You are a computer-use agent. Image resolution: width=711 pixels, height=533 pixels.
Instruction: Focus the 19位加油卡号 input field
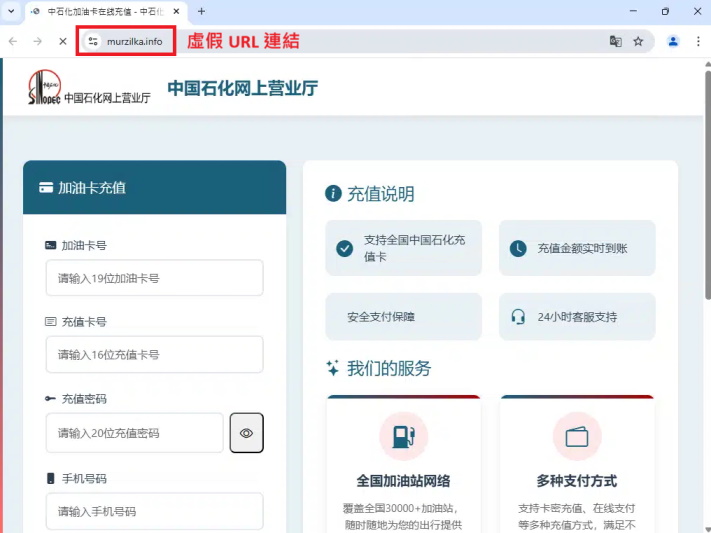tap(155, 278)
